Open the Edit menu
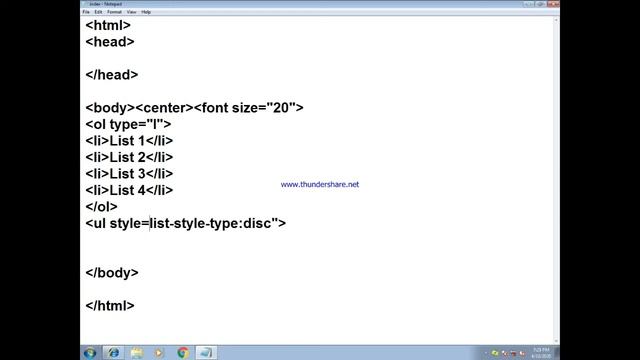Viewport: 640px width, 360px height. tap(98, 12)
